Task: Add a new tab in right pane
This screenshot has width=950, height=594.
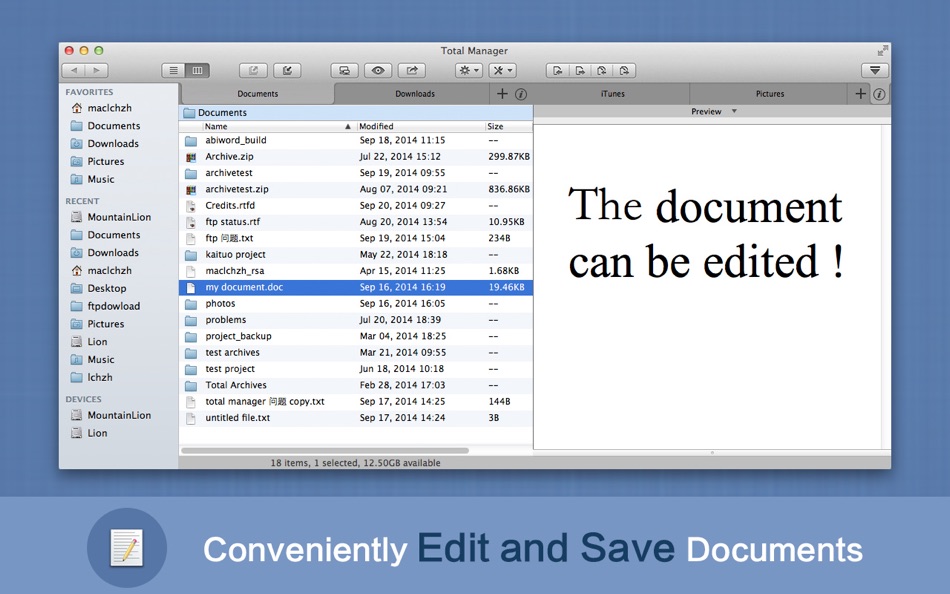Action: 860,93
